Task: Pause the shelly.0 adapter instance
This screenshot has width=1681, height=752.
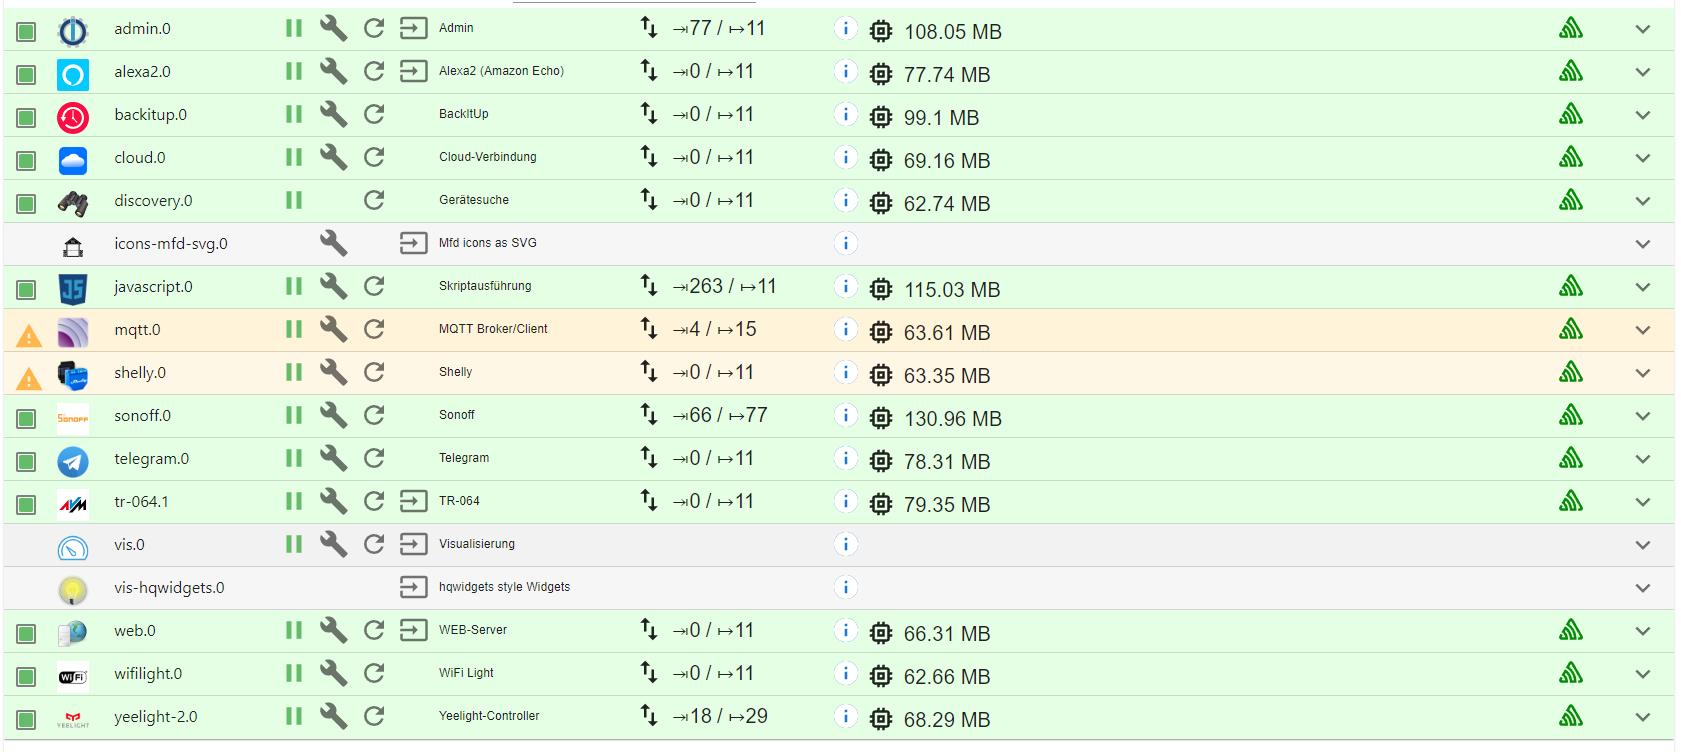Action: pyautogui.click(x=294, y=372)
